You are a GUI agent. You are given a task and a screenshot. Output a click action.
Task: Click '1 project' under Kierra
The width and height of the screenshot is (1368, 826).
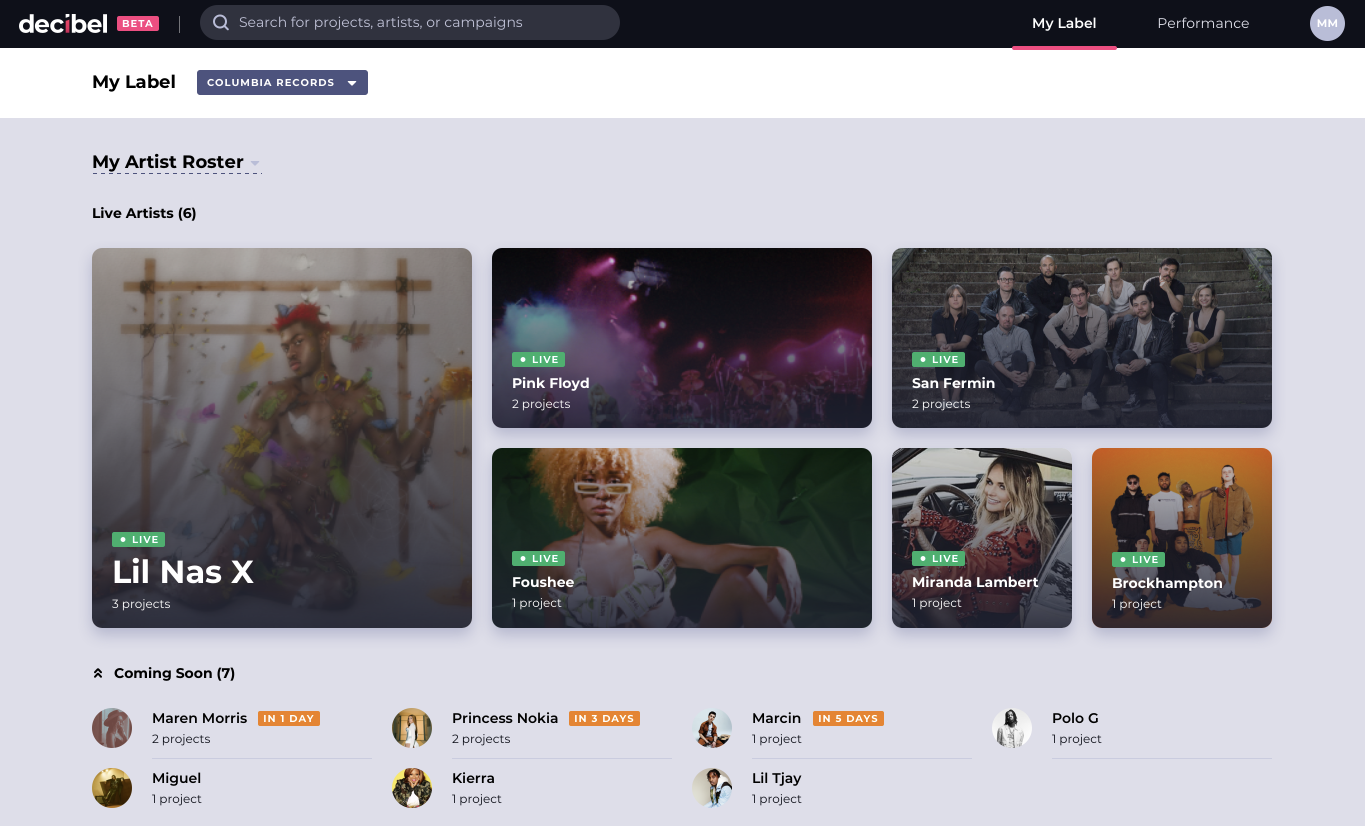tap(477, 799)
